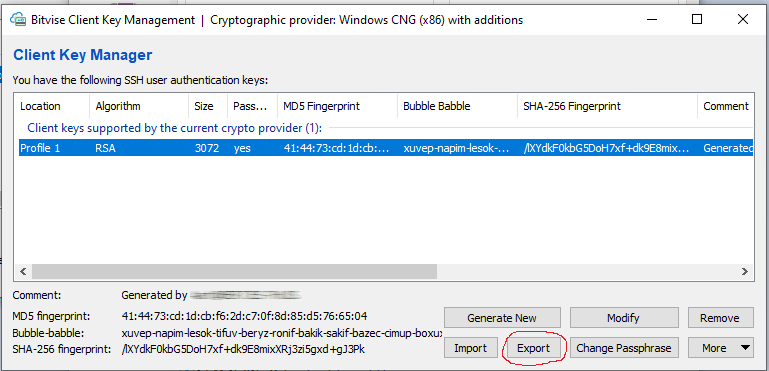The image size is (769, 371).
Task: Maximize the Client Key Management window
Action: tap(696, 20)
